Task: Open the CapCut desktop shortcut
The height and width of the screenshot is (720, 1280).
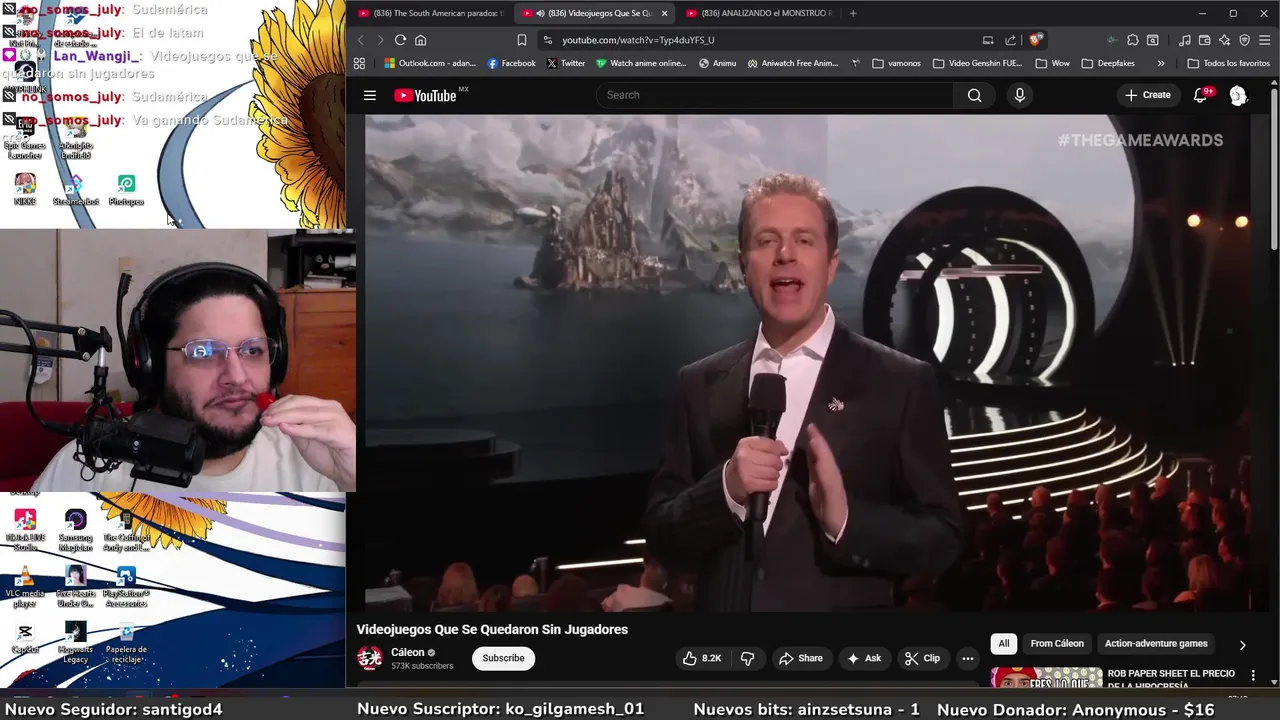Action: tap(25, 638)
